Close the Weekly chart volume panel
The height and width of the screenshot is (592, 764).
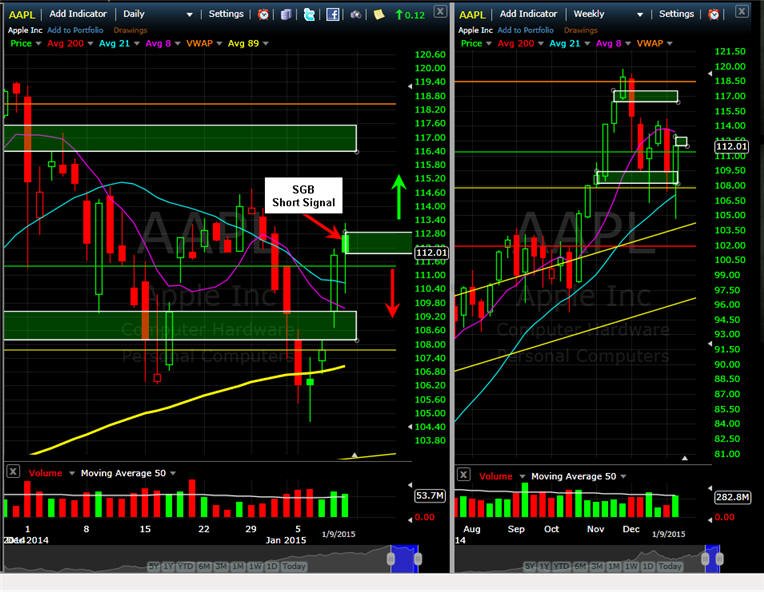pos(463,475)
